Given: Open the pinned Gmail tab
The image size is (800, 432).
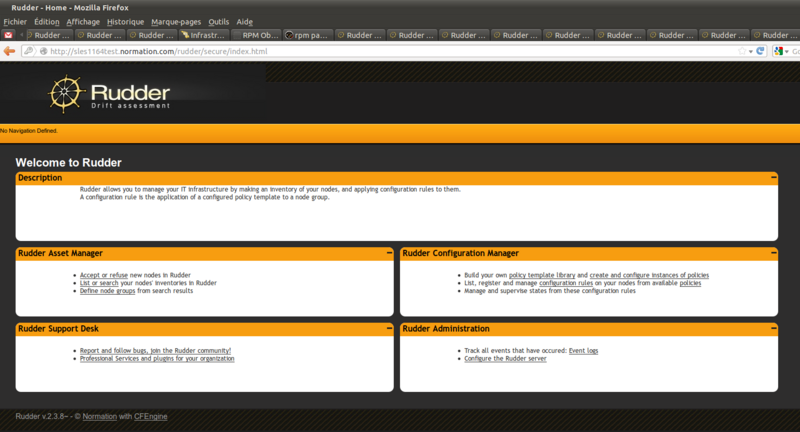Looking at the screenshot, I should coord(8,35).
